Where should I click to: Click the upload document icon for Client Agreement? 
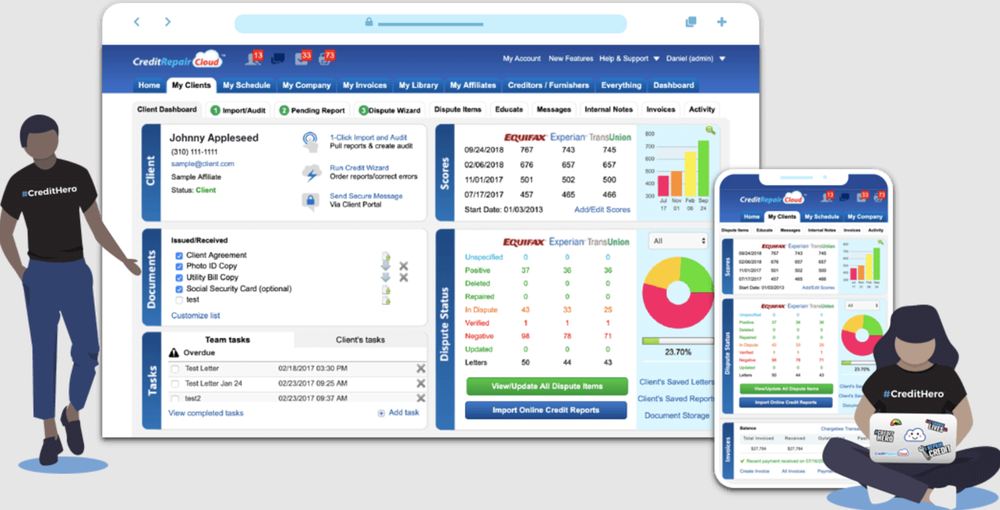click(x=386, y=256)
